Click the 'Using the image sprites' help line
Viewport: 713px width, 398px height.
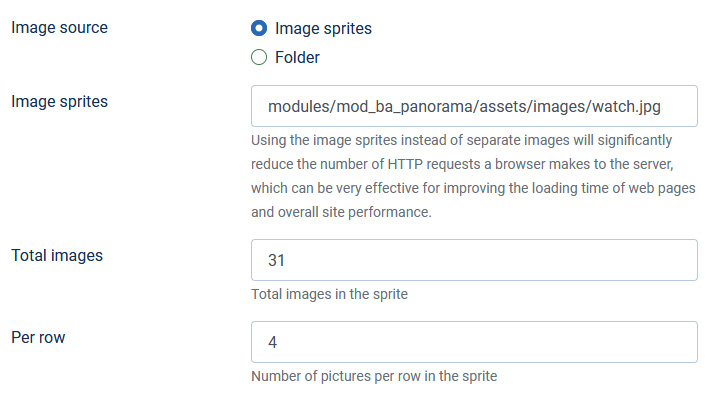[462, 140]
